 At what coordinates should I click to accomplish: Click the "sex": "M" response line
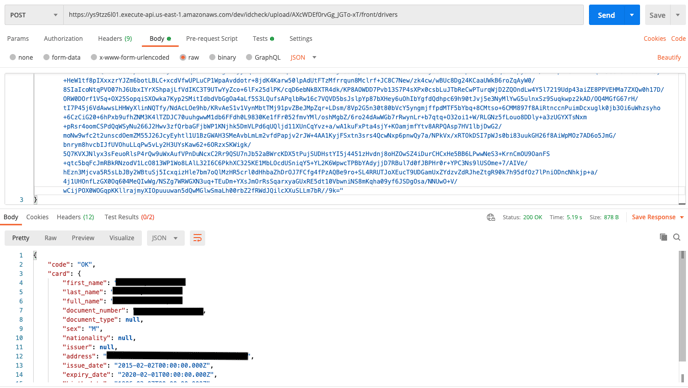point(82,328)
